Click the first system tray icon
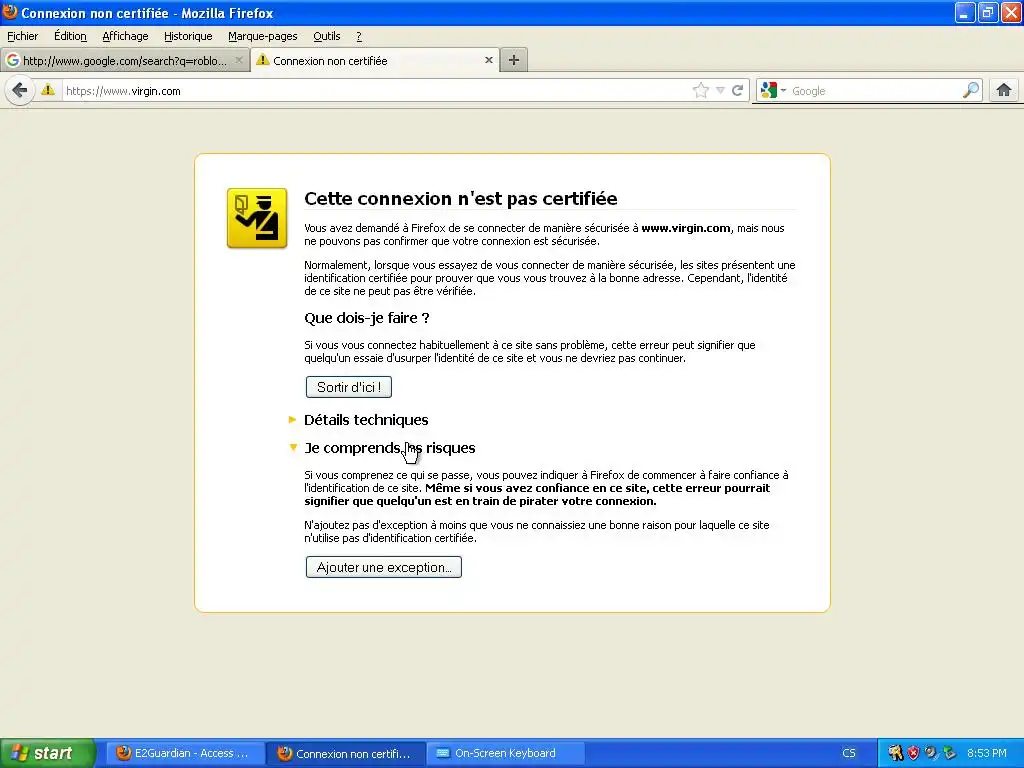The image size is (1024, 768). [x=895, y=753]
